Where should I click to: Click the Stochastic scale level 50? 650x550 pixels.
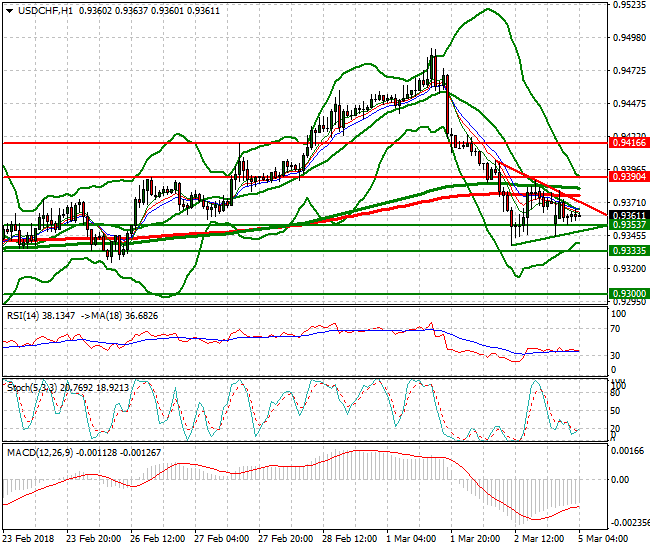click(x=615, y=411)
